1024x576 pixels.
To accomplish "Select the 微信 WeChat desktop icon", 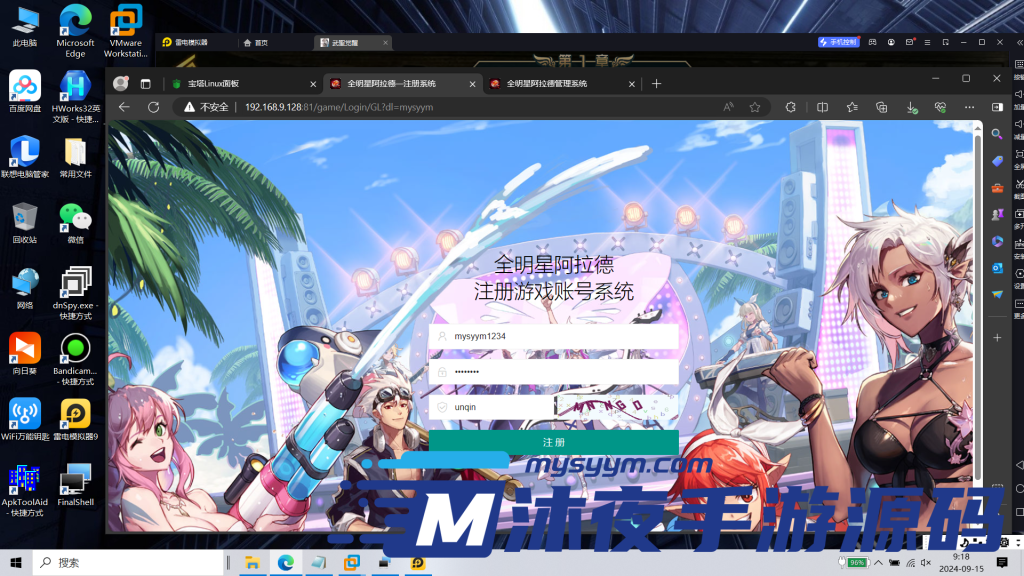I will [75, 222].
